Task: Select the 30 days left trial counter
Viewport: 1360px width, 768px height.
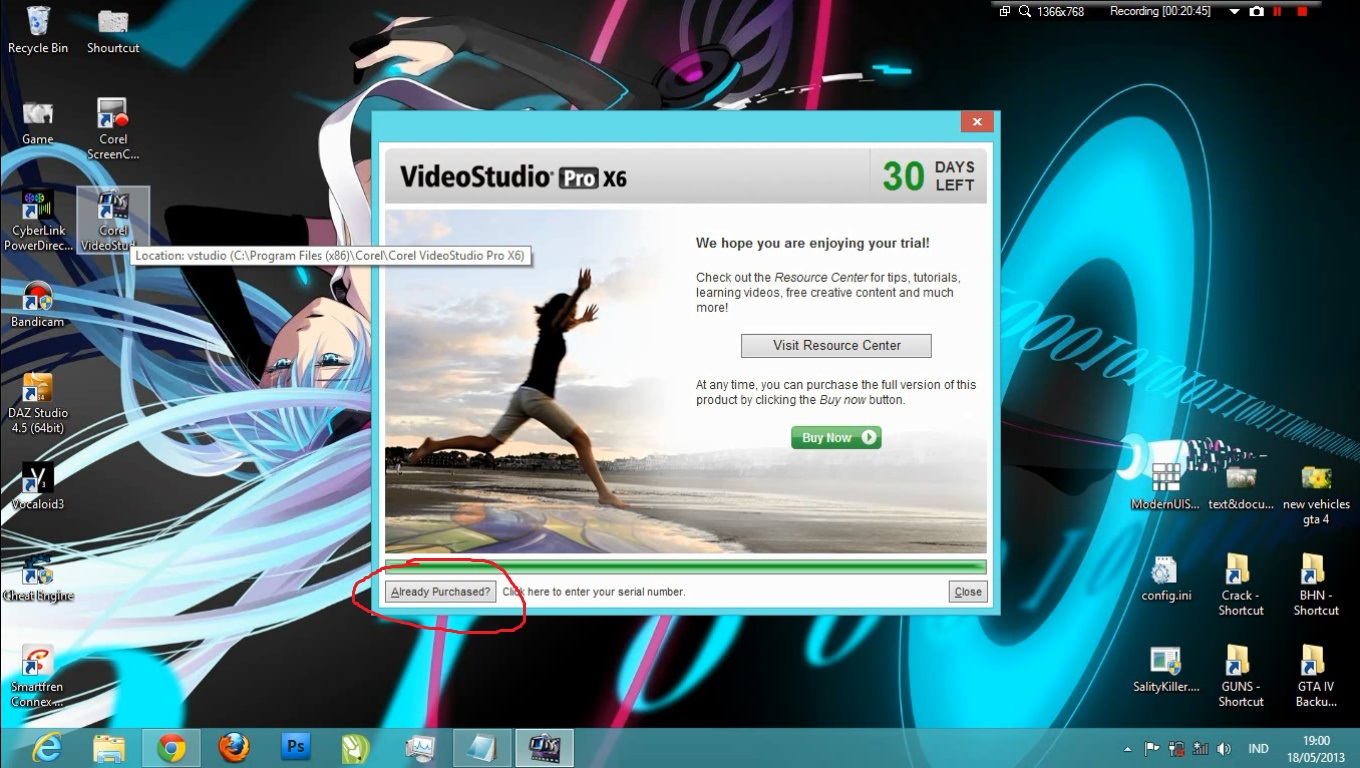Action: pyautogui.click(x=928, y=176)
